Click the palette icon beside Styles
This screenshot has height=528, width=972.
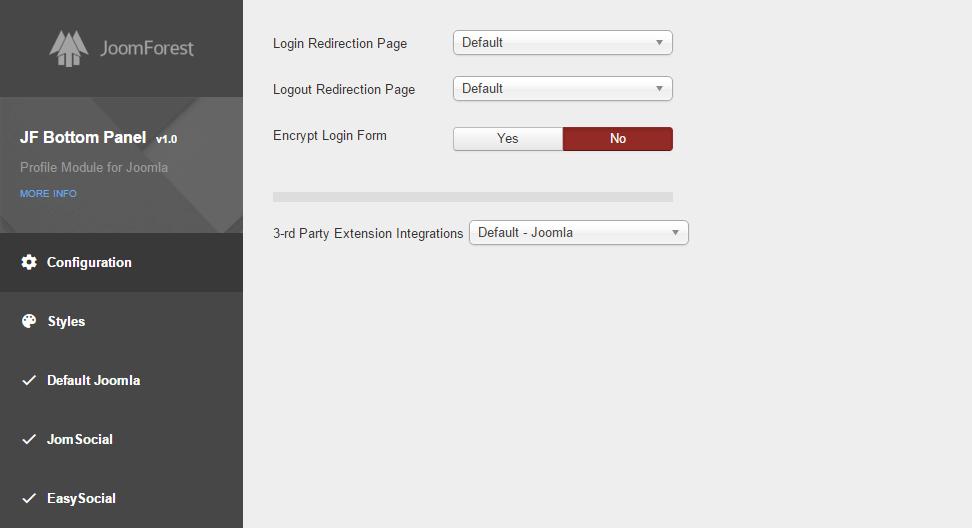point(29,322)
